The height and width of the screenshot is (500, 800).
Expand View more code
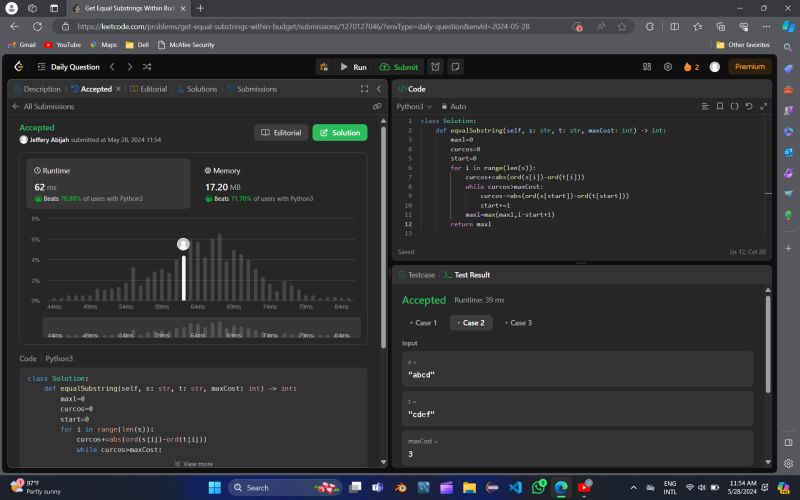pyautogui.click(x=194, y=464)
